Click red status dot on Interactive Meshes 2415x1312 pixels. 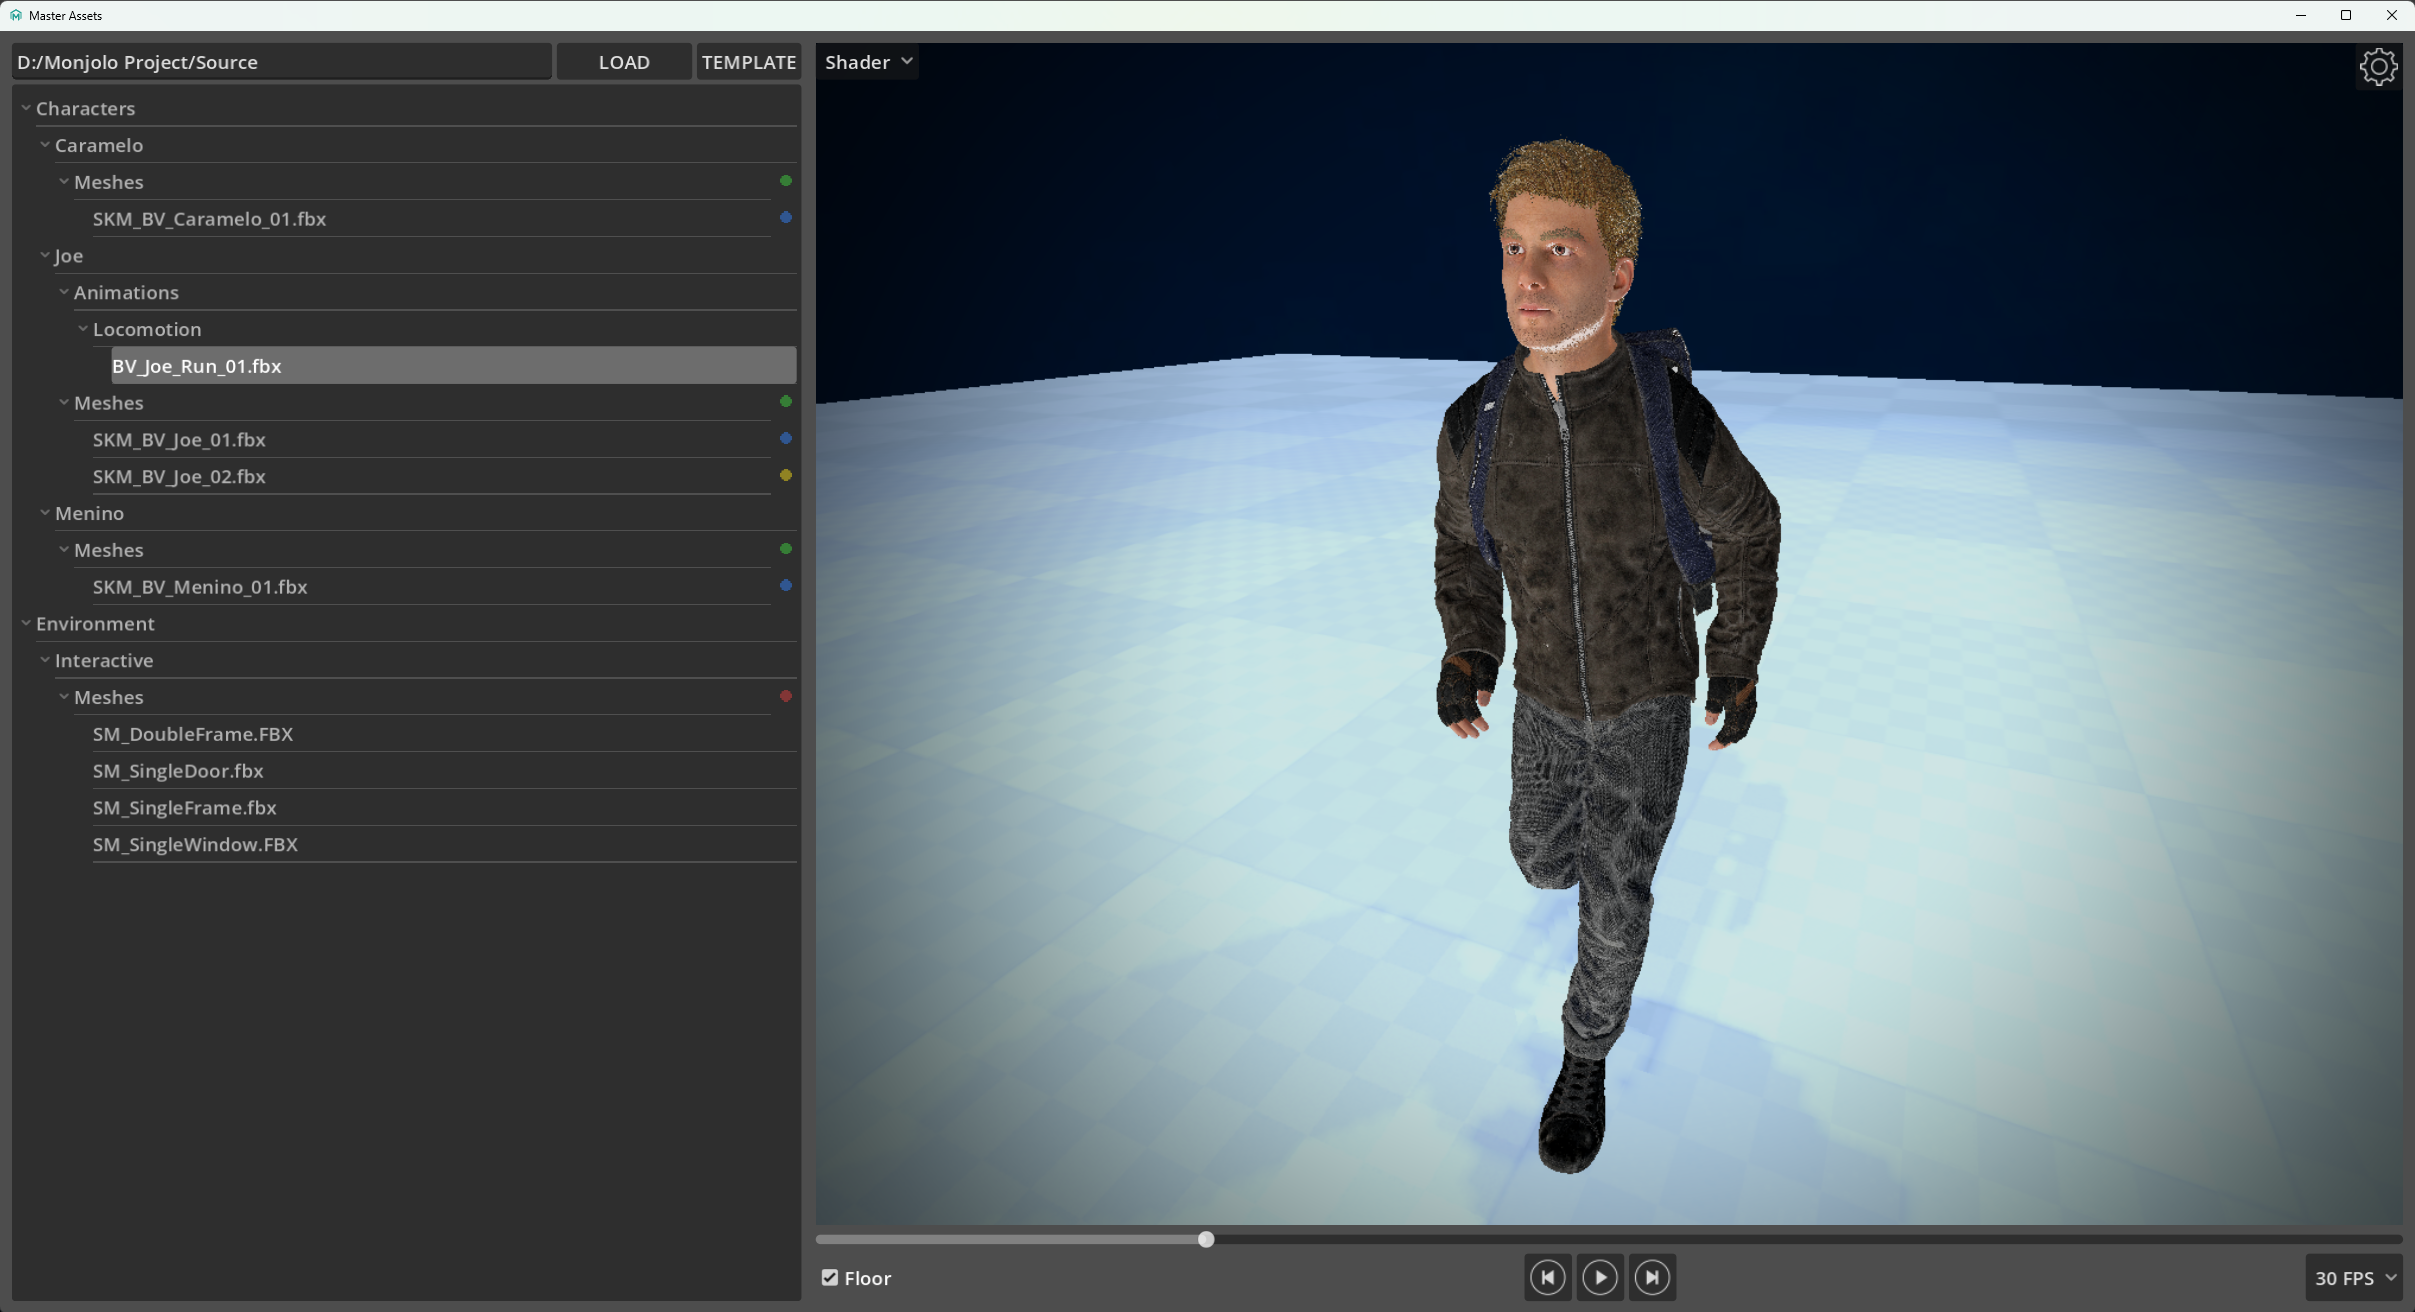tap(786, 696)
